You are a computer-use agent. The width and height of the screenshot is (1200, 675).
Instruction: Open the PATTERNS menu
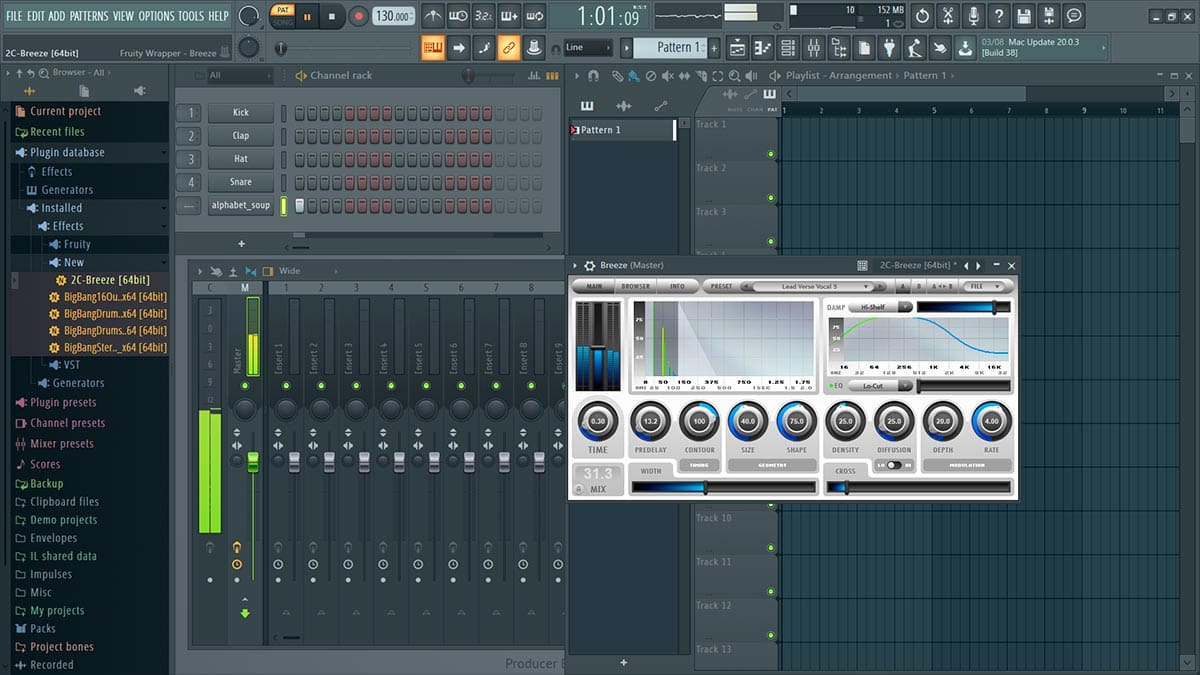pyautogui.click(x=89, y=16)
